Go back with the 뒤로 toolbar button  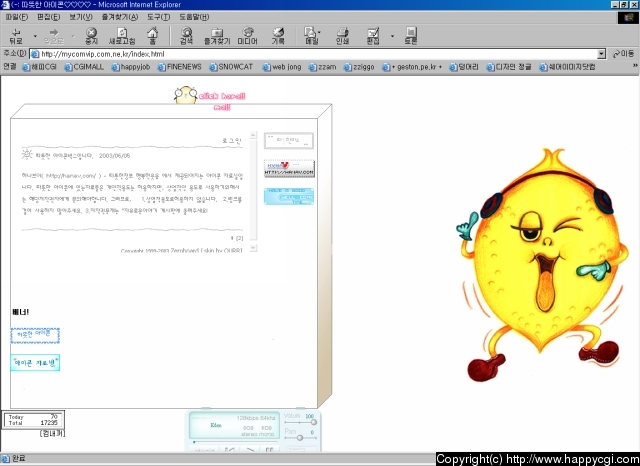[16, 36]
